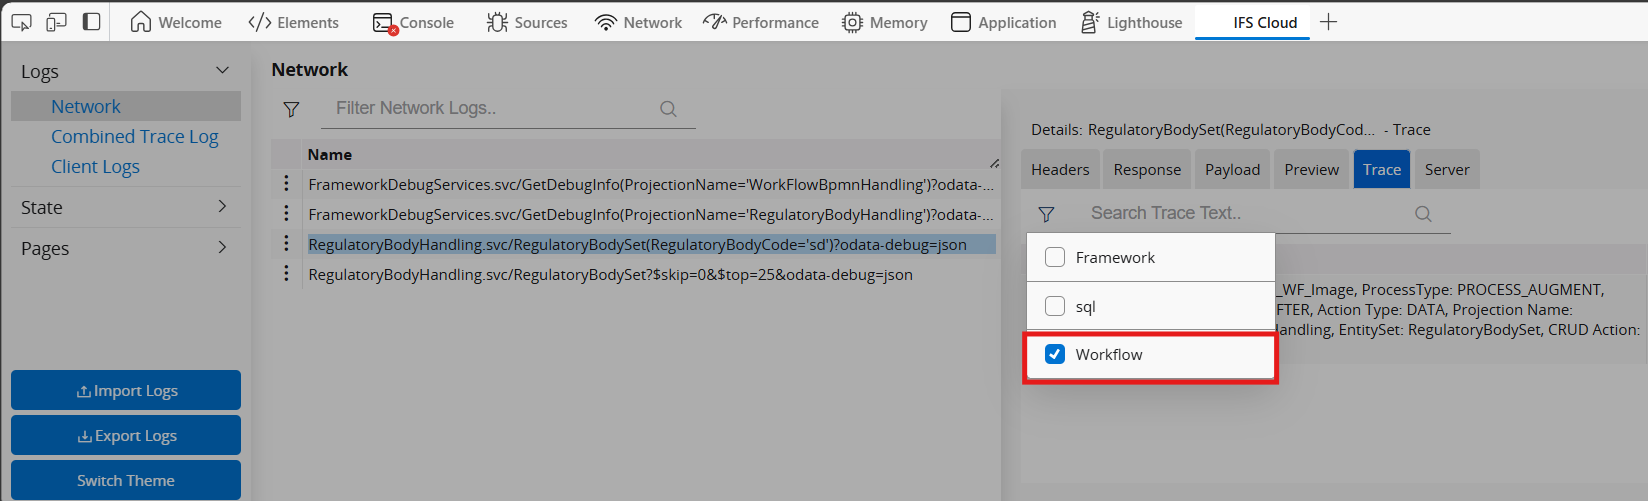The image size is (1648, 501).
Task: Expand the Pages section
Action: 222,248
